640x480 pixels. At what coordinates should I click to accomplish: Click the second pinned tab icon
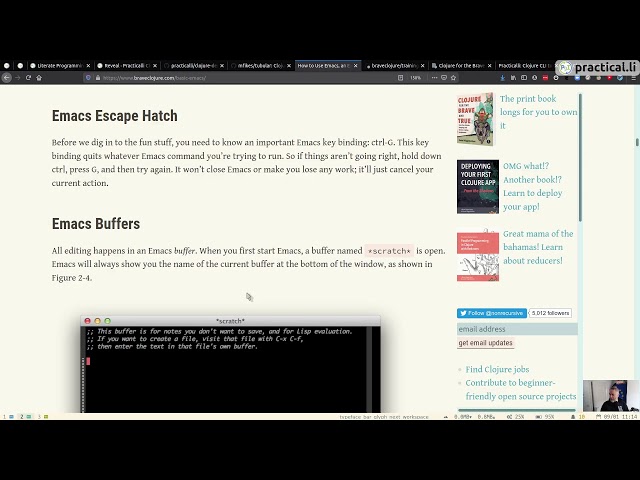(20, 66)
